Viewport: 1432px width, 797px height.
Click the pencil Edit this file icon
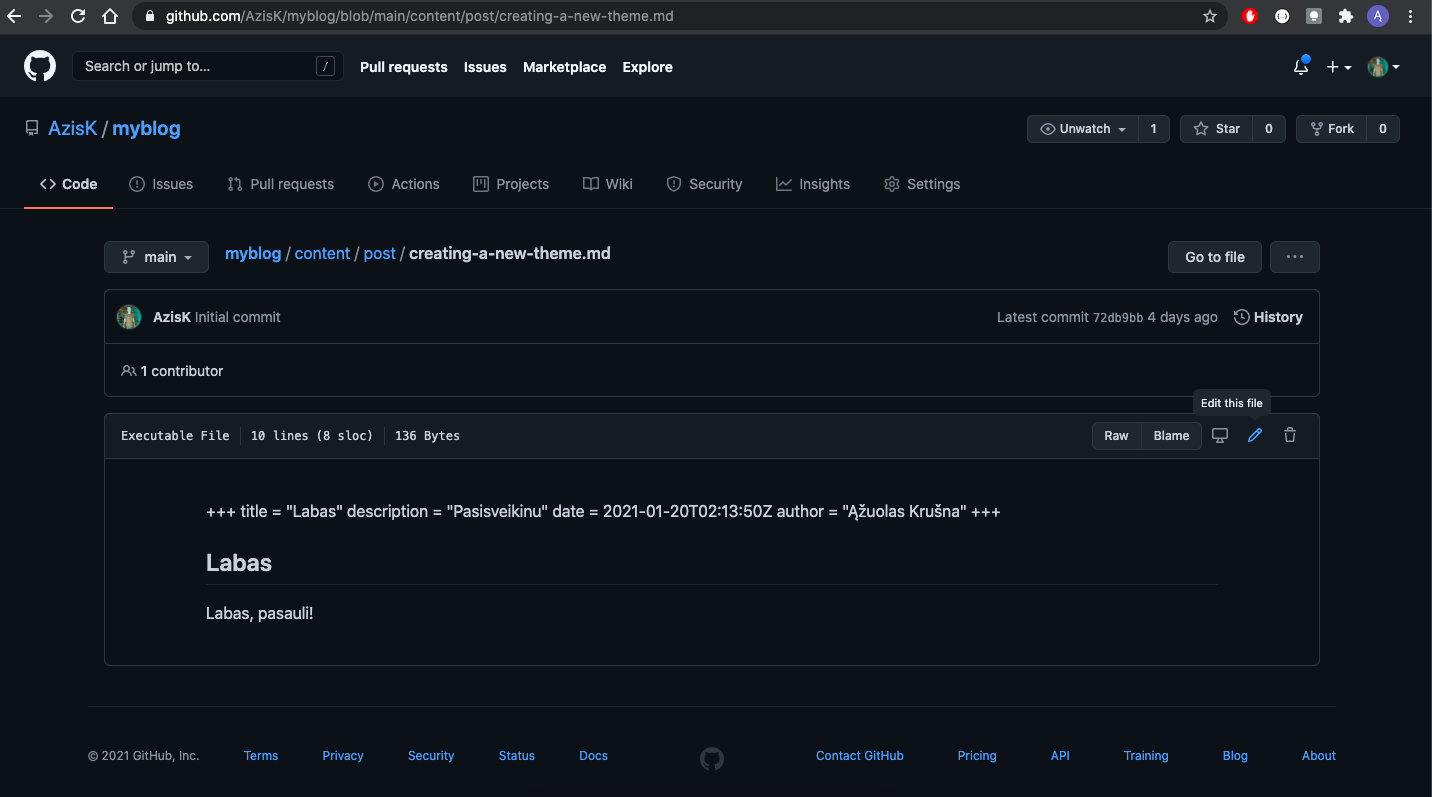pos(1255,435)
